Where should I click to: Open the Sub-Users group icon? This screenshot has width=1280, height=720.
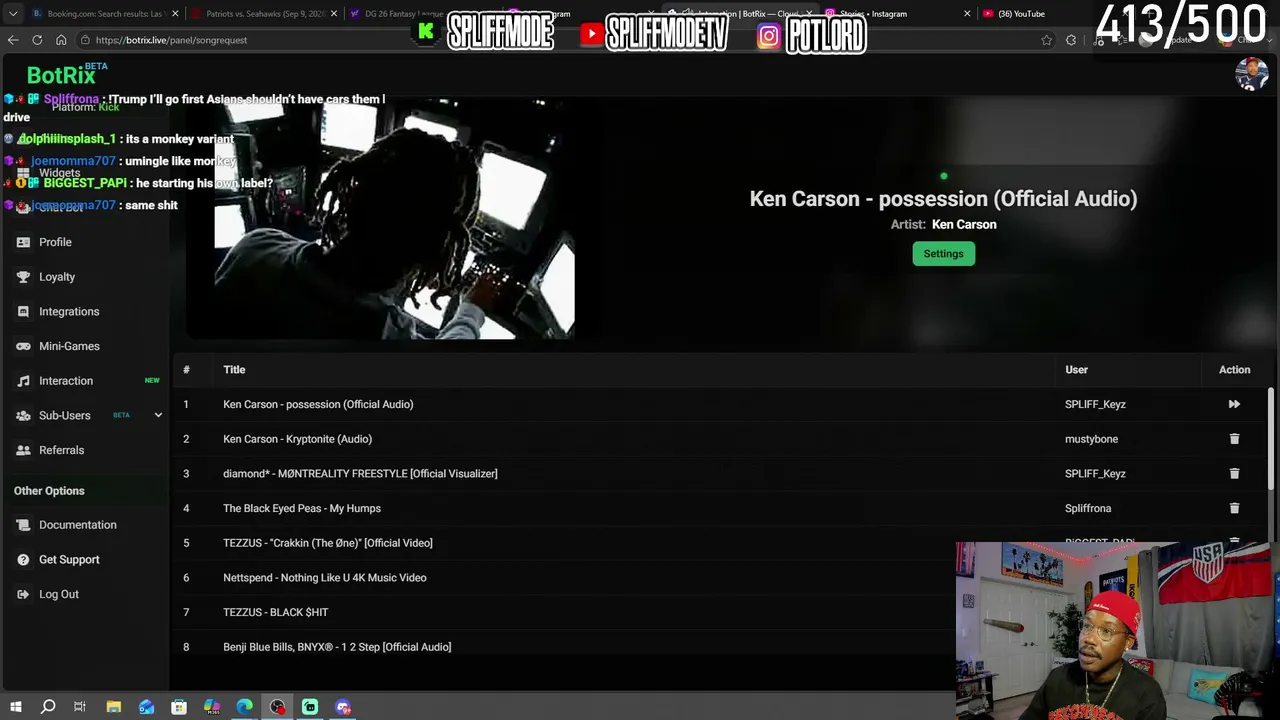(x=23, y=416)
